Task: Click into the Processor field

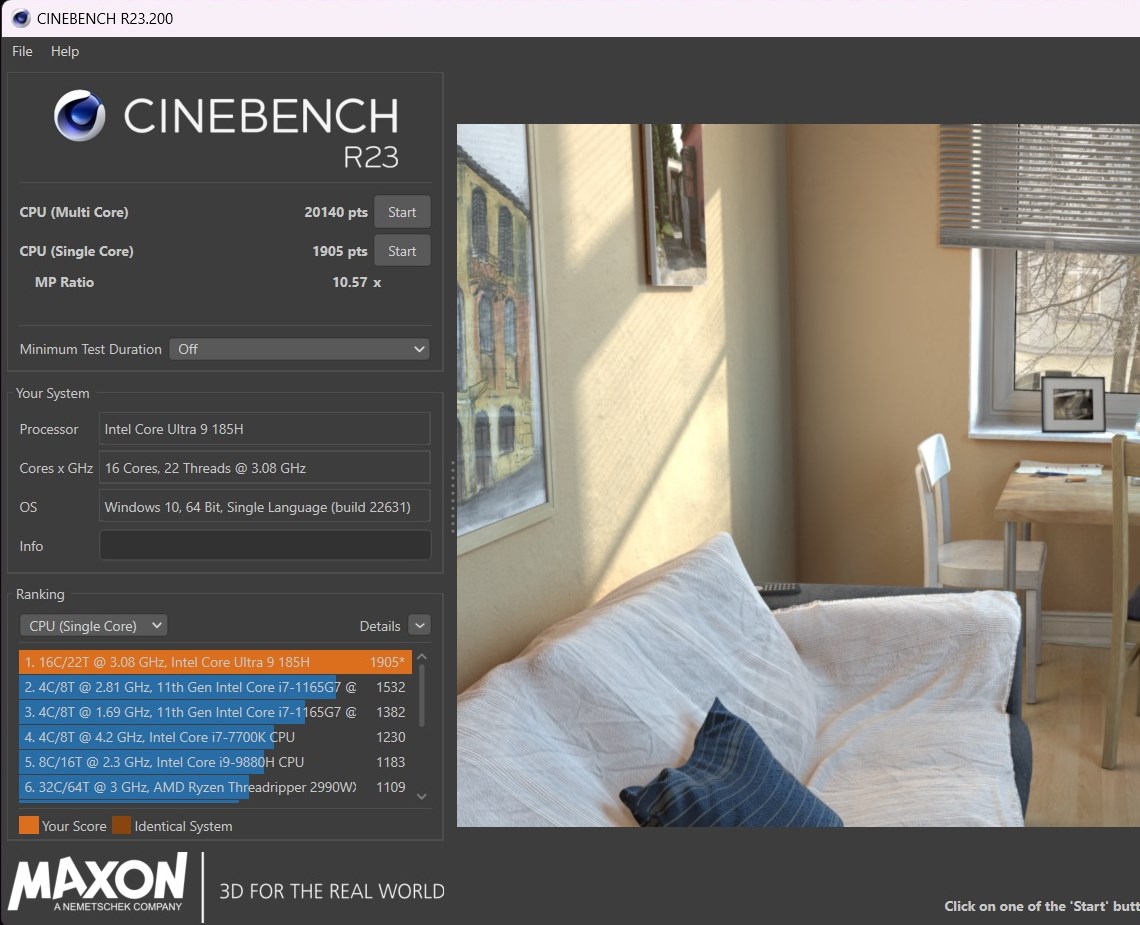Action: coord(265,429)
